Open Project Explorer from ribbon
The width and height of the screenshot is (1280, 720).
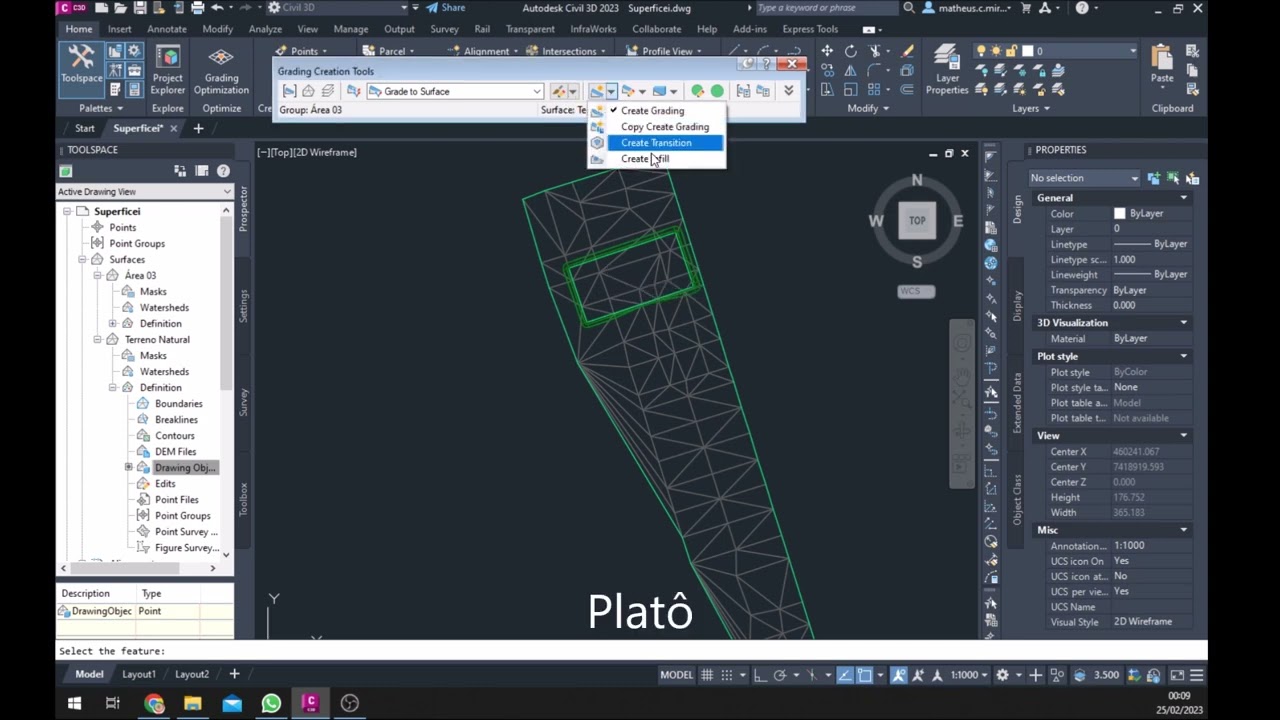[168, 70]
